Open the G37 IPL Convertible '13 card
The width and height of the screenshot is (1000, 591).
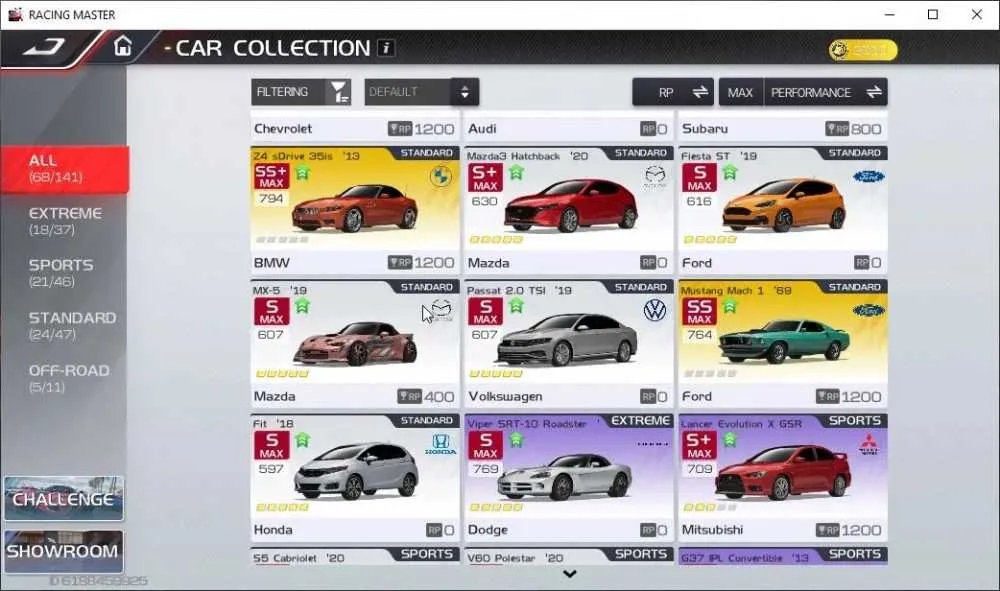click(783, 556)
